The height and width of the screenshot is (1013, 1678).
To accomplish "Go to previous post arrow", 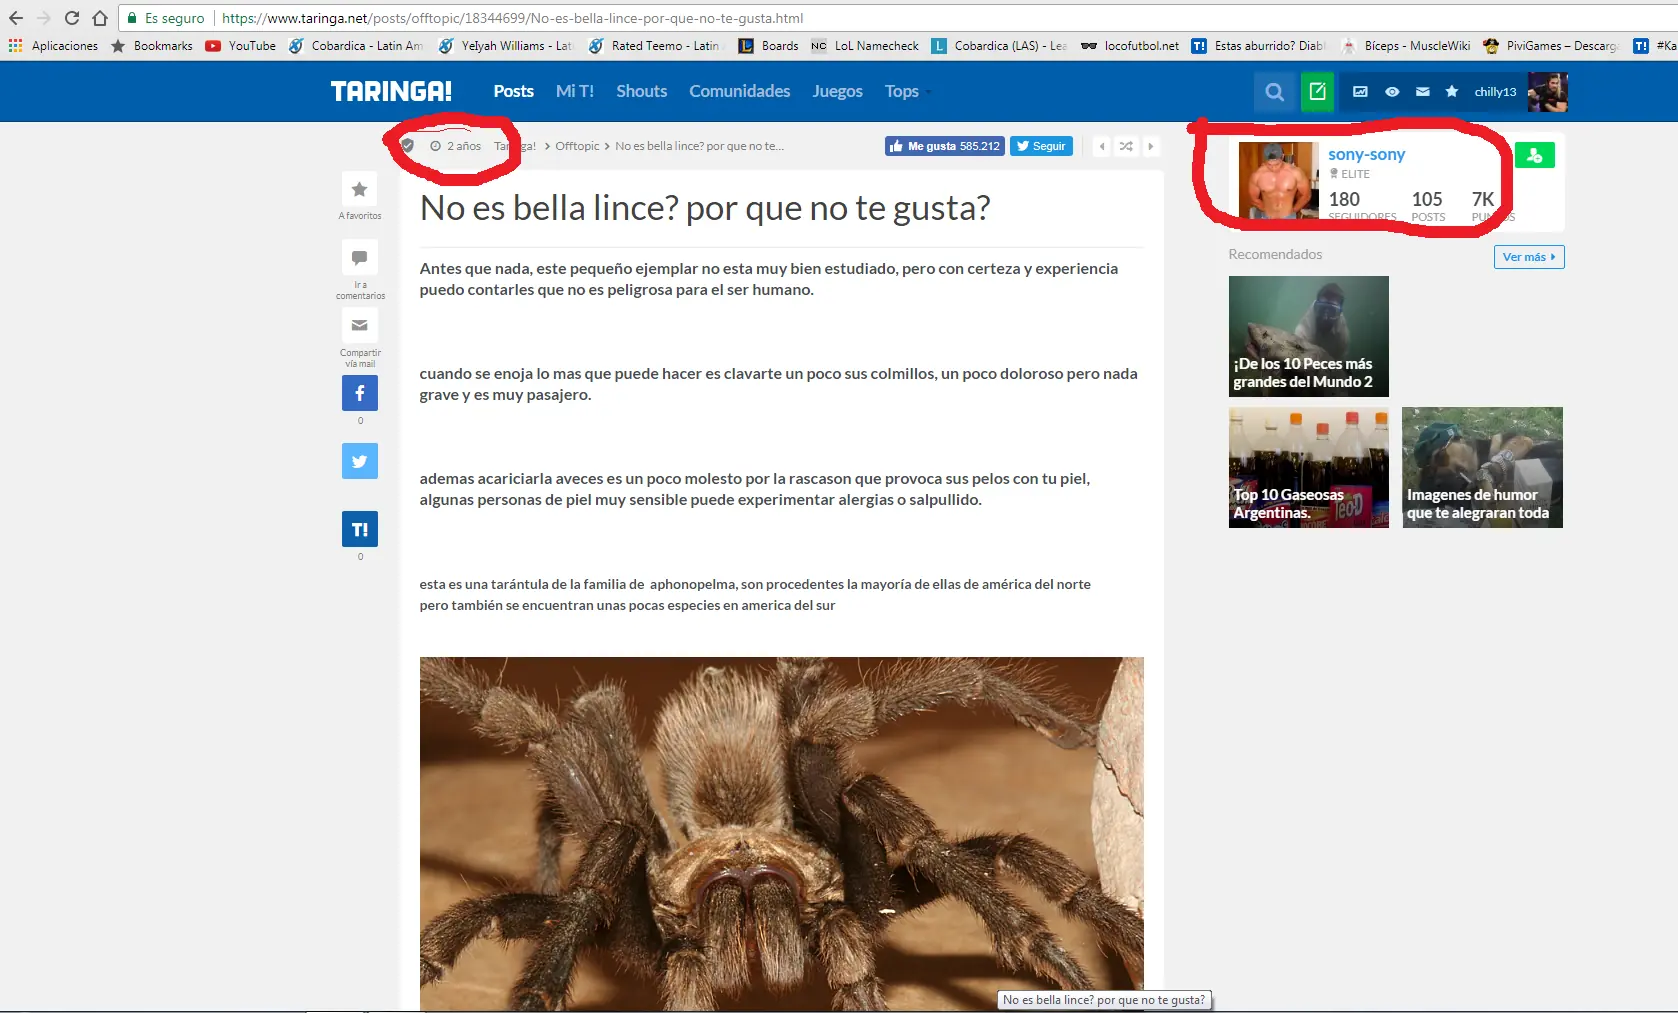I will pyautogui.click(x=1102, y=146).
